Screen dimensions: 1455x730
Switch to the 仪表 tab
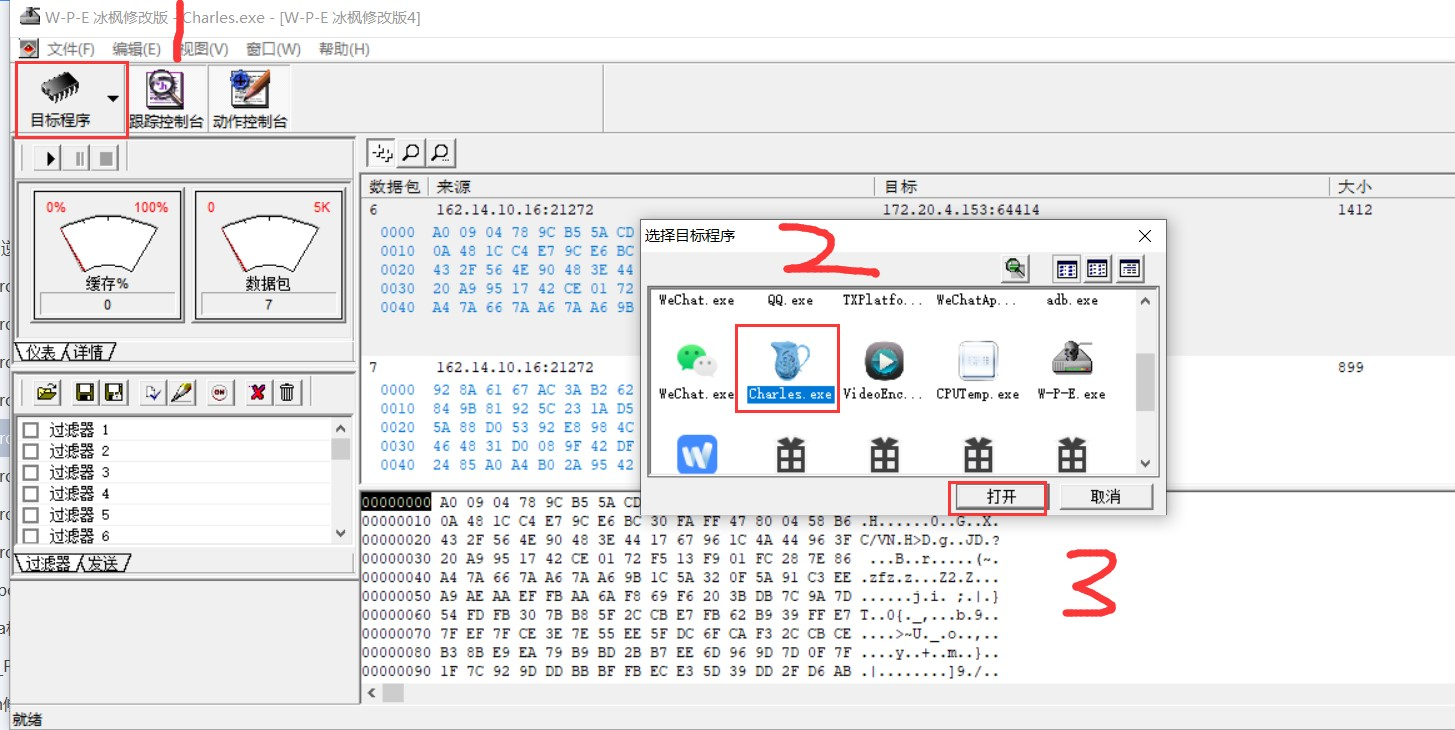40,352
